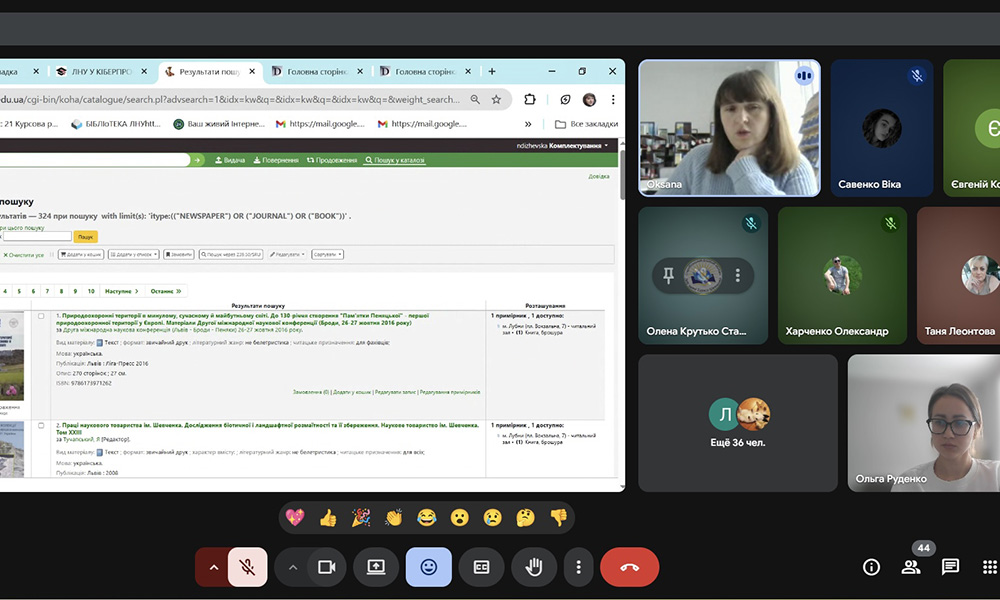Turn on the camera
This screenshot has width=1000, height=600.
point(325,567)
